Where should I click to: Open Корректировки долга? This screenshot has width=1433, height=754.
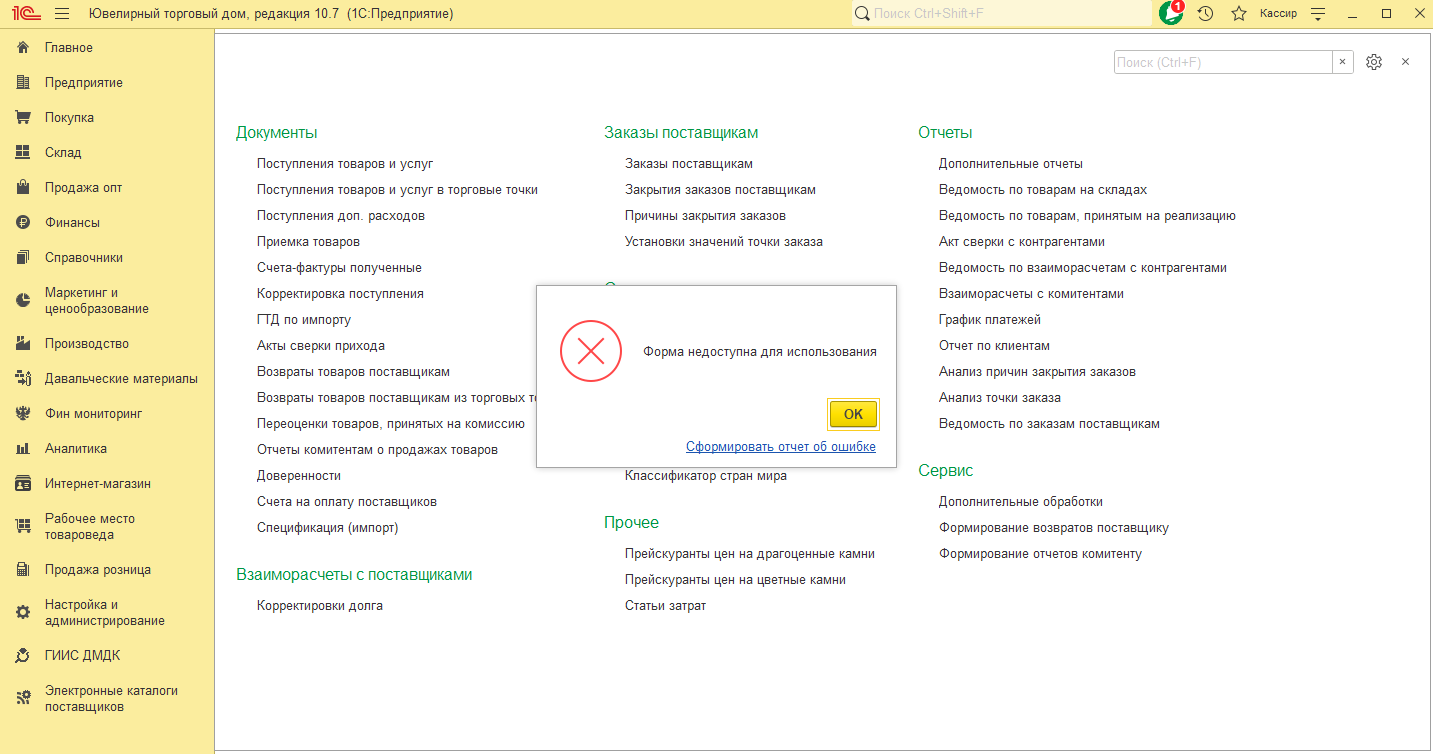pyautogui.click(x=320, y=606)
